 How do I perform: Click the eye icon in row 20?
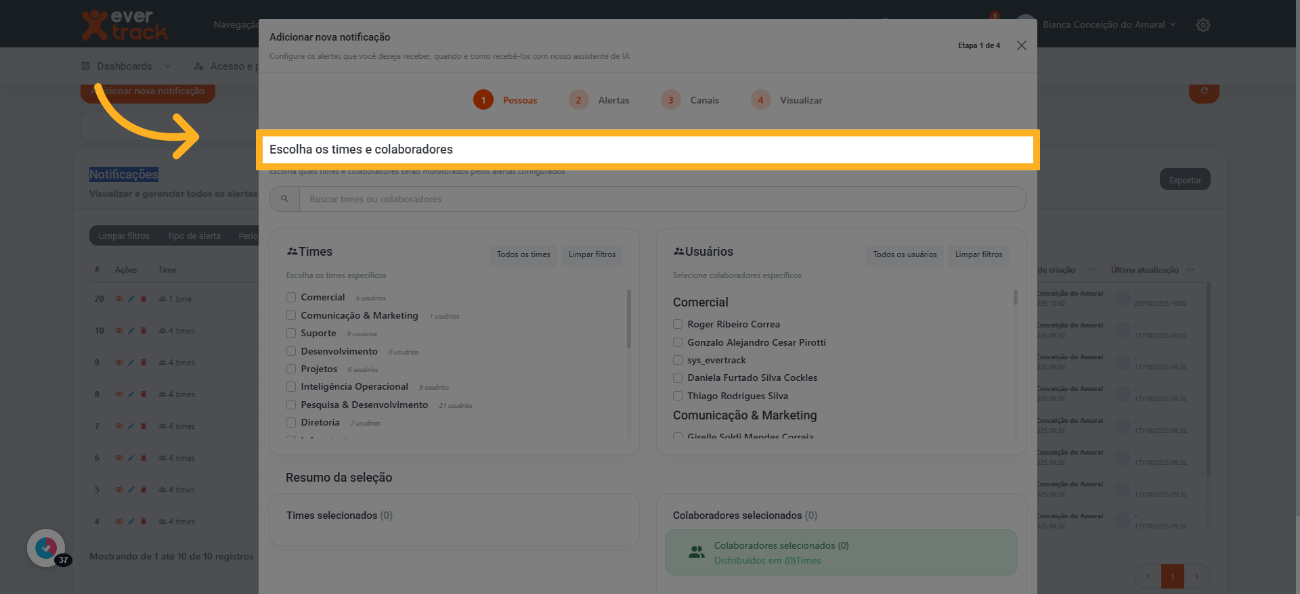coord(119,299)
